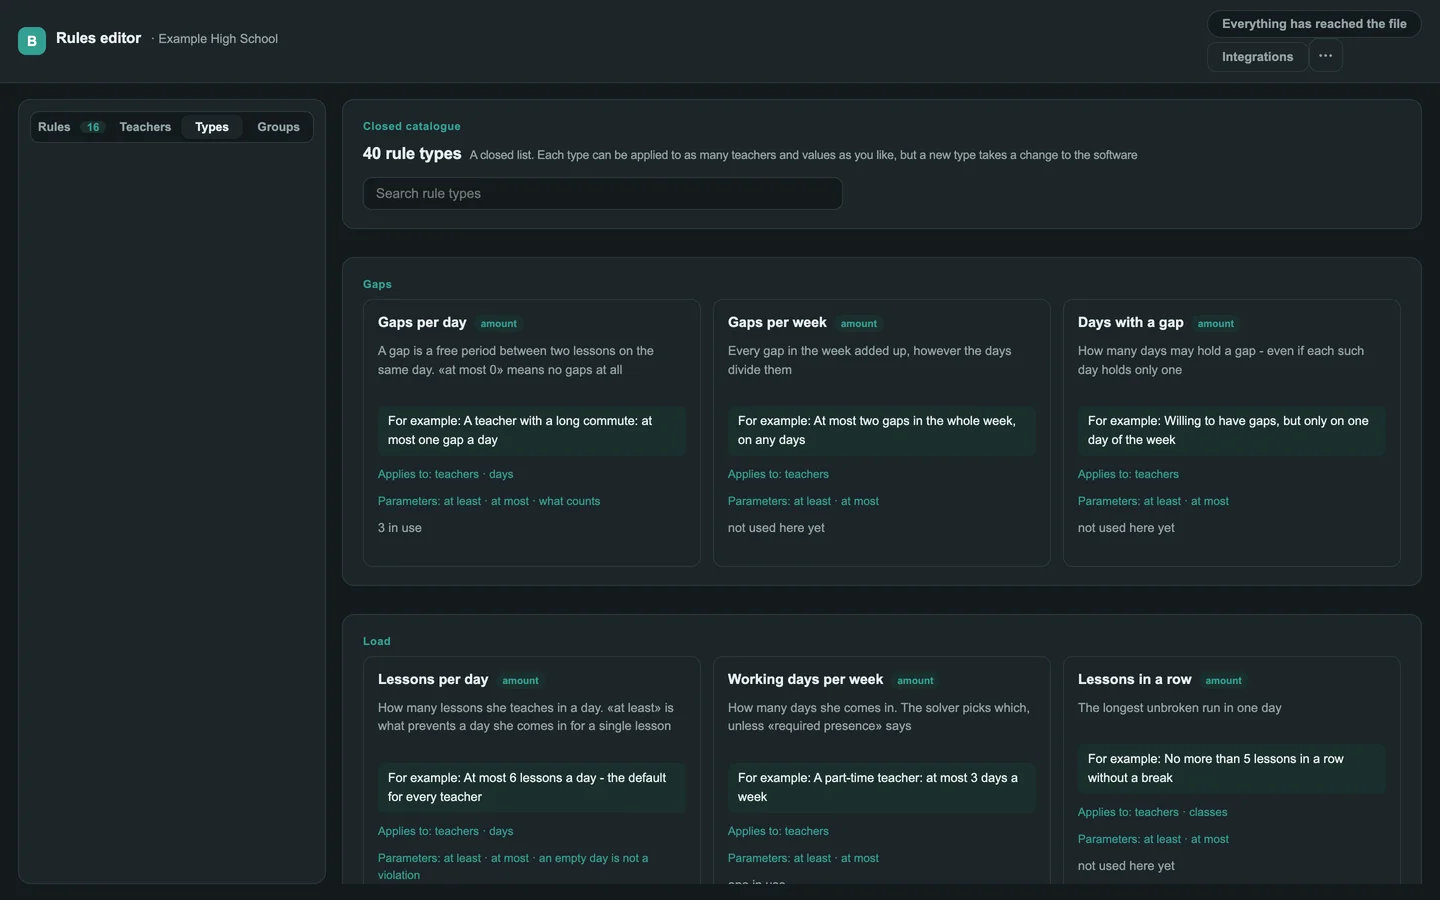1440x900 pixels.
Task: Click the amount badge on Lessons in a row
Action: tap(1223, 681)
